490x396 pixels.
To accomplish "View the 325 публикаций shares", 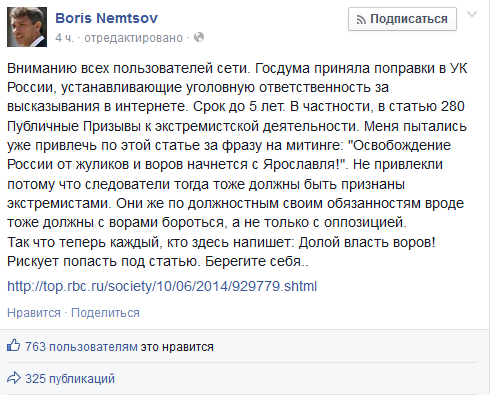I will [x=70, y=379].
